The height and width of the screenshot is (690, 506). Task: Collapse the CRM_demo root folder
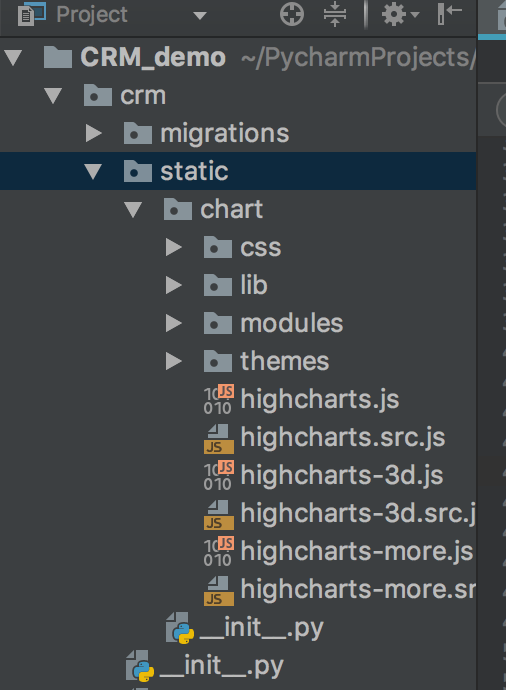(13, 58)
